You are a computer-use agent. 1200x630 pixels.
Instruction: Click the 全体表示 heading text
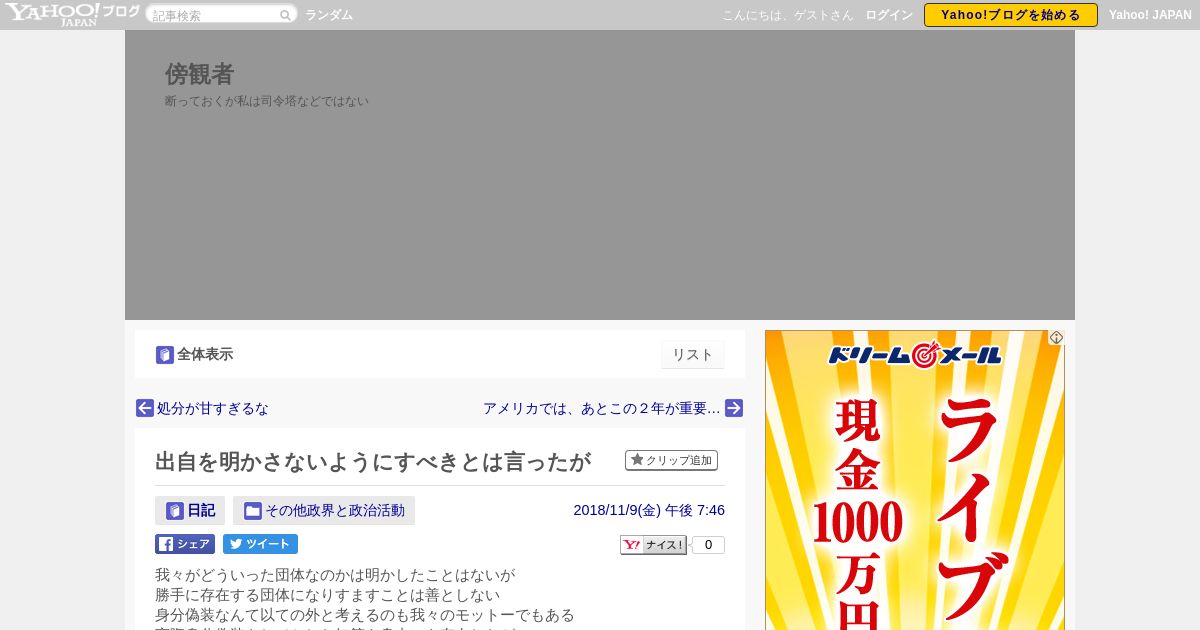205,354
